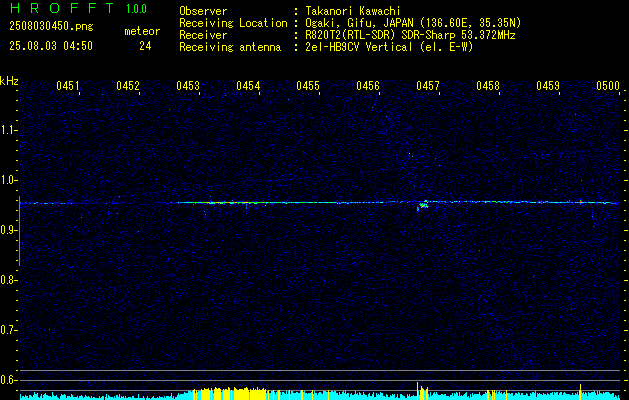Click the meteor echo burst near 0457
The width and height of the screenshot is (629, 400).
[x=423, y=206]
